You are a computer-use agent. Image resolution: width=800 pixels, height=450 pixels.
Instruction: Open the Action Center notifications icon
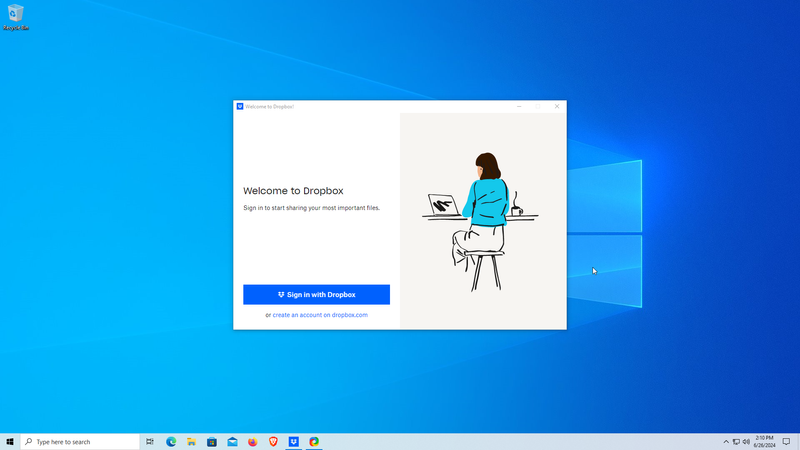[x=786, y=441]
